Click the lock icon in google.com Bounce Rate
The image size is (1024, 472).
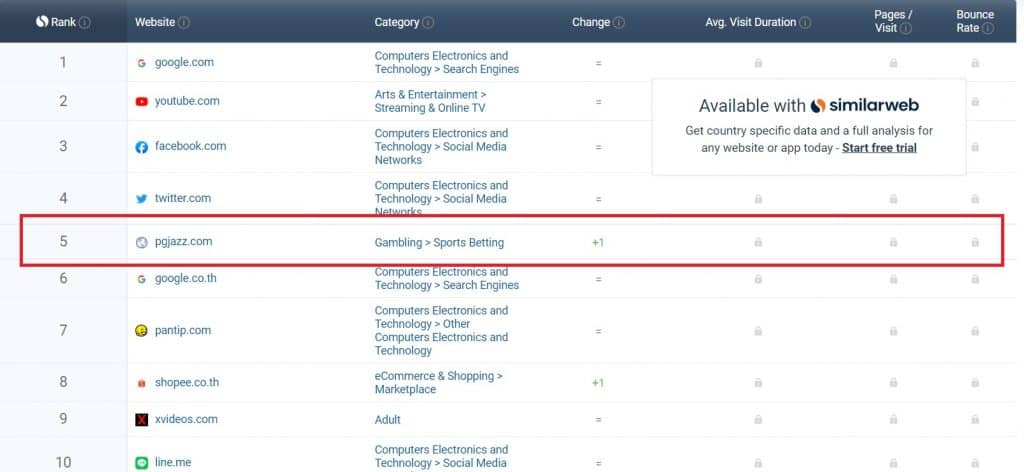click(975, 63)
